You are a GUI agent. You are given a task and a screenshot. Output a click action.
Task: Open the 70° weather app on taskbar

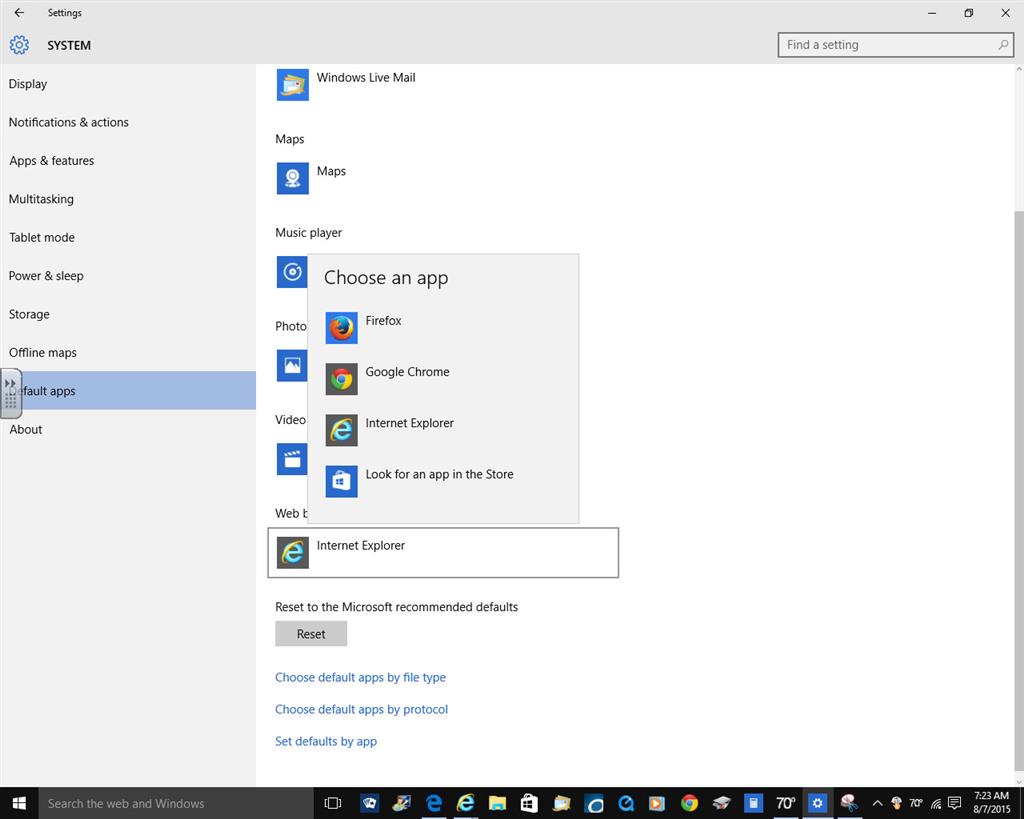[785, 803]
